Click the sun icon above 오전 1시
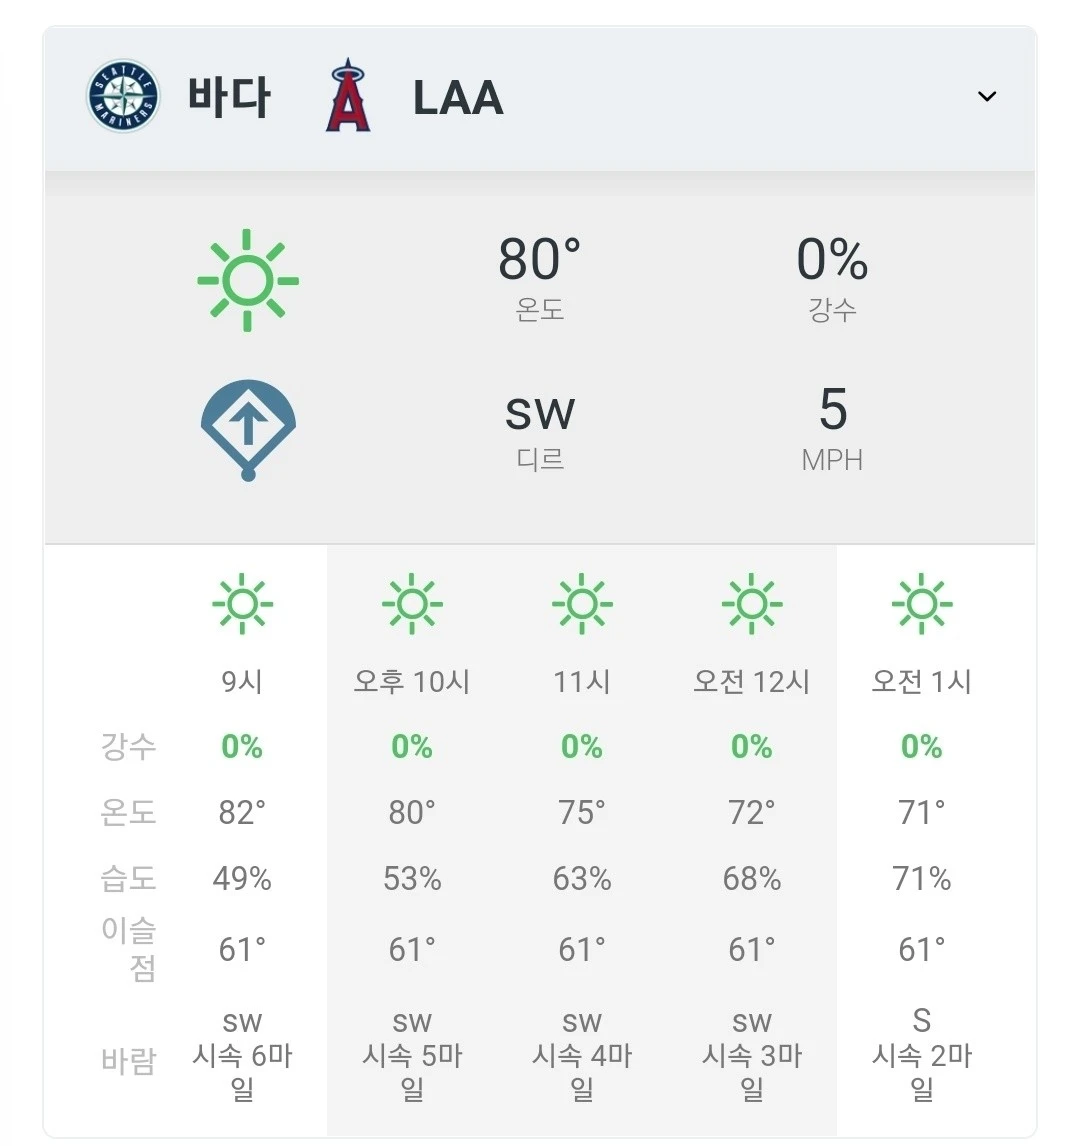This screenshot has height=1146, width=1080. pos(921,604)
